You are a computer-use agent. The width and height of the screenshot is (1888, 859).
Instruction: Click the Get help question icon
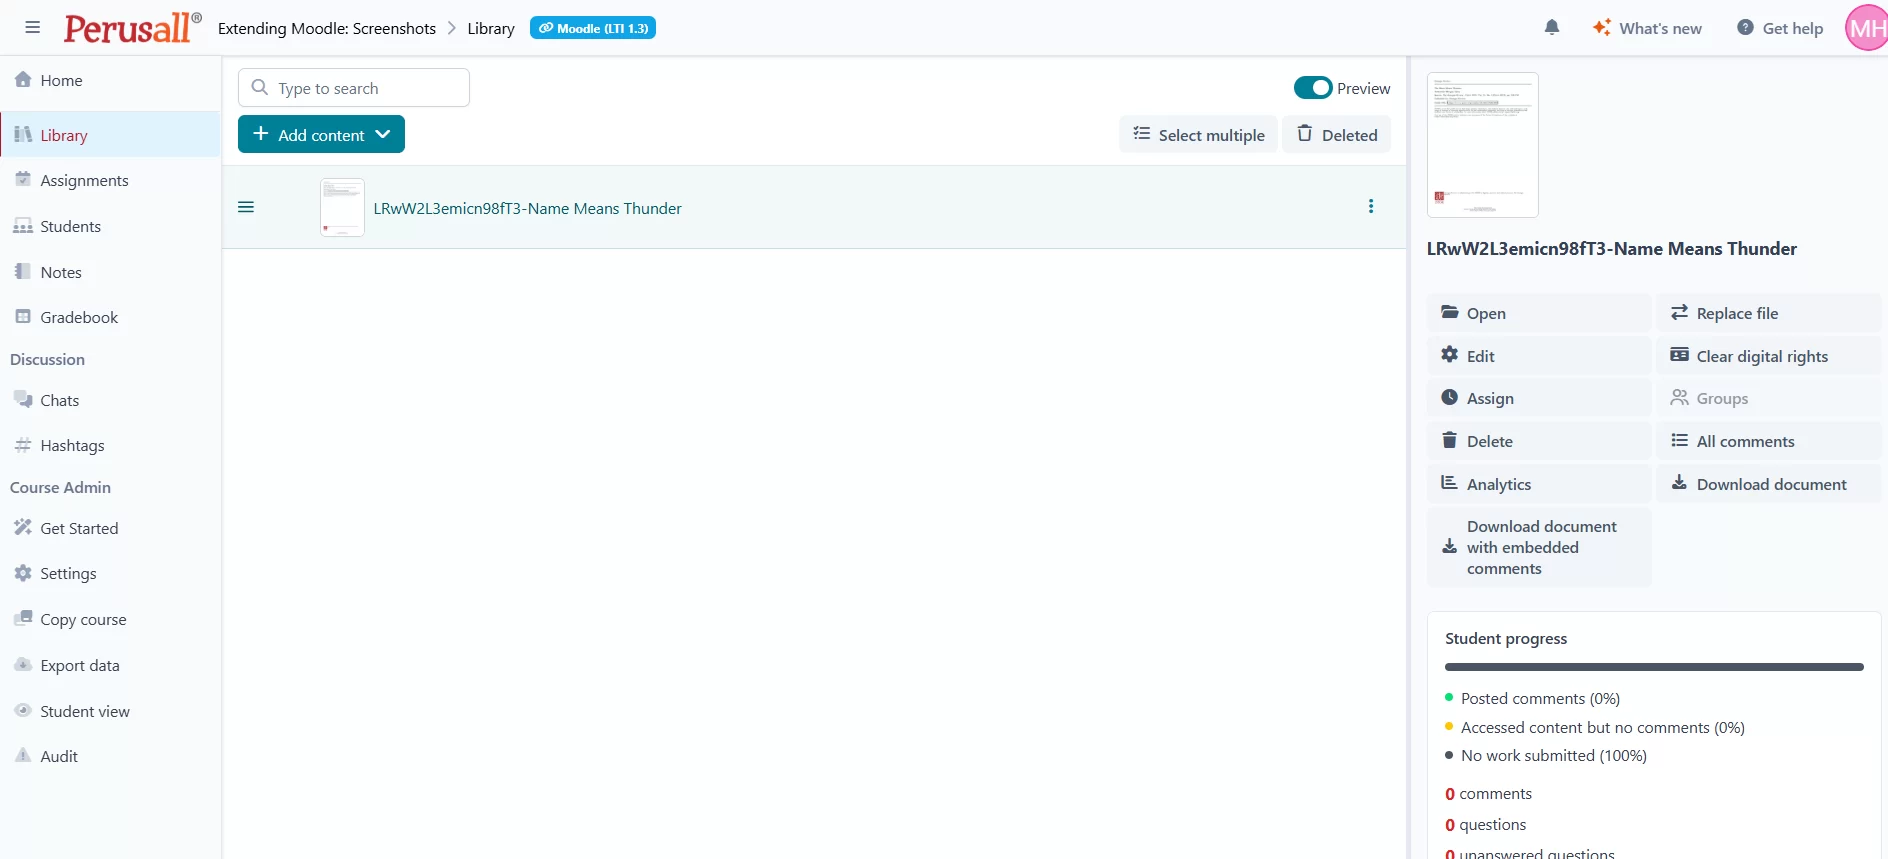pos(1745,28)
